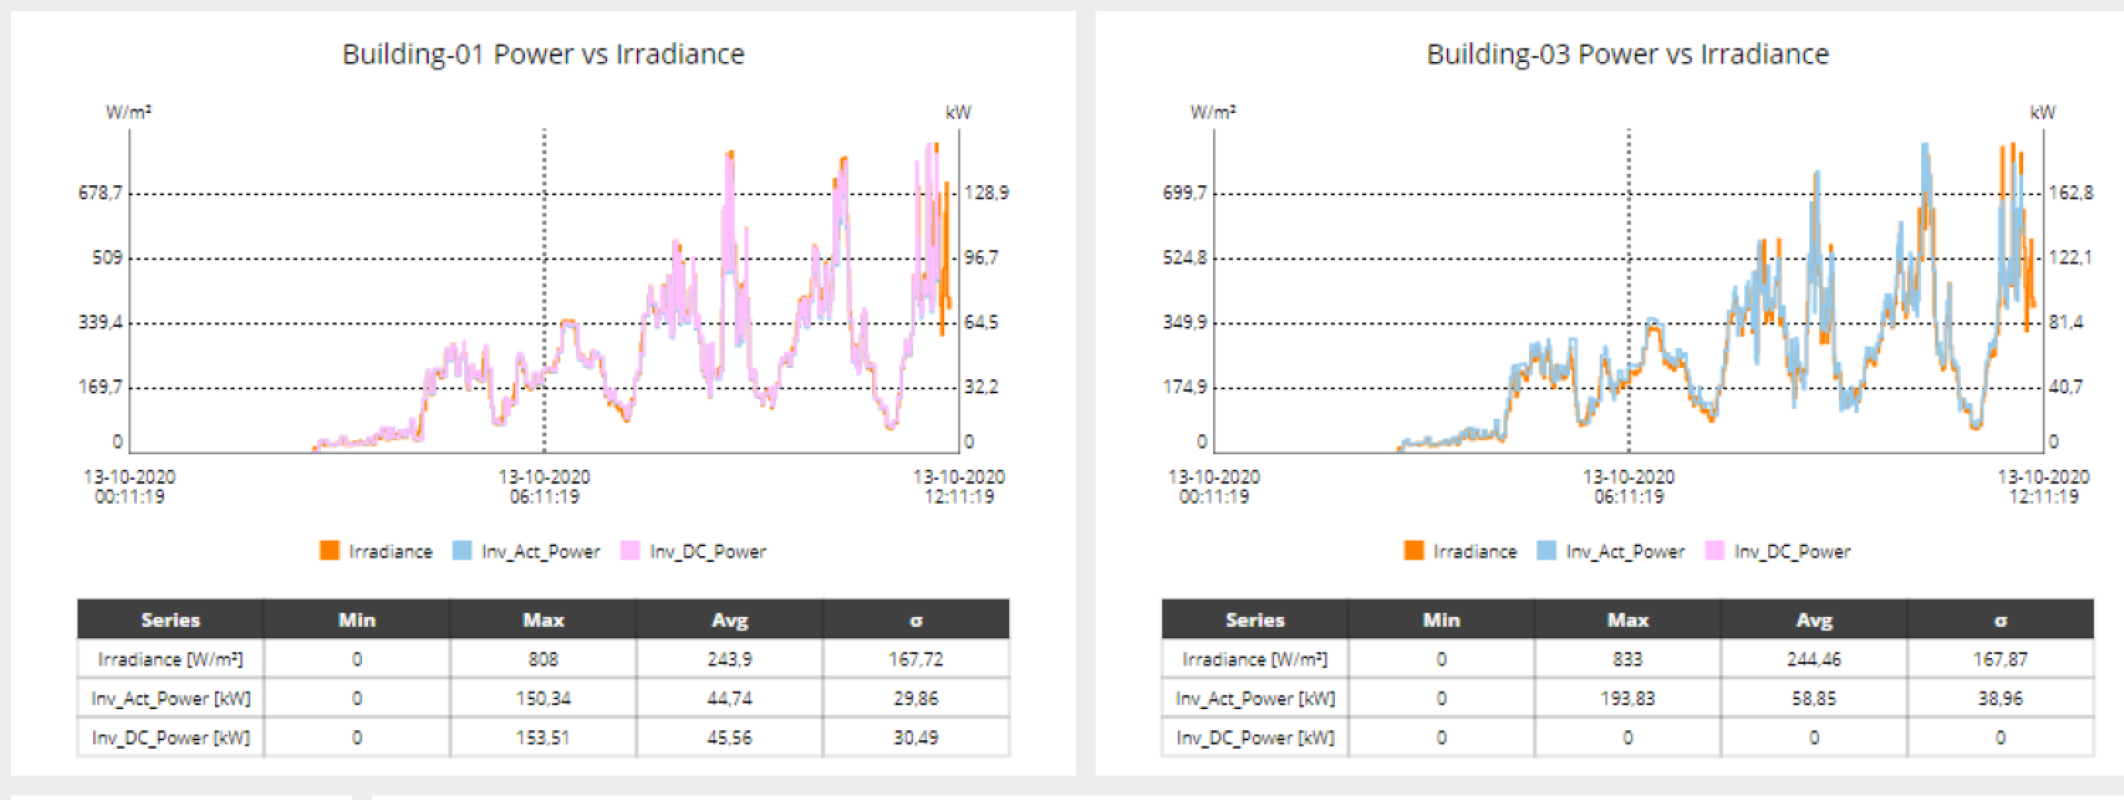The width and height of the screenshot is (2124, 800).
Task: Click Series header in Building-03 table
Action: 1255,619
